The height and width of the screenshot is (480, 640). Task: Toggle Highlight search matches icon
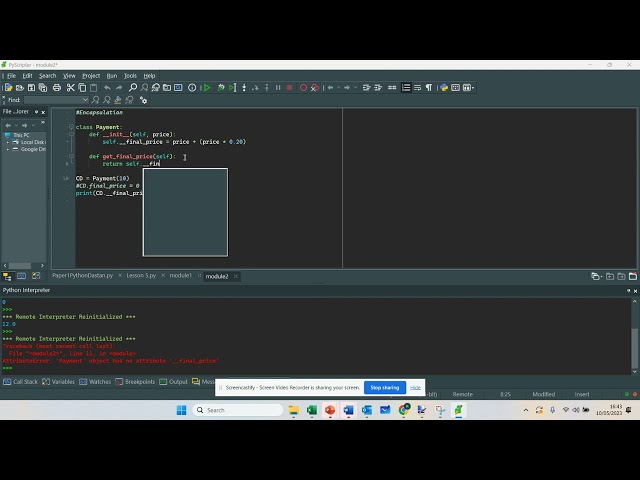118,100
